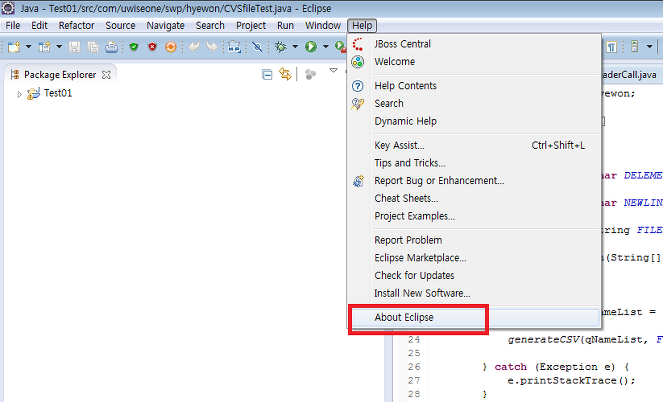Click the Save All icon
663x402 pixels.
(93, 46)
